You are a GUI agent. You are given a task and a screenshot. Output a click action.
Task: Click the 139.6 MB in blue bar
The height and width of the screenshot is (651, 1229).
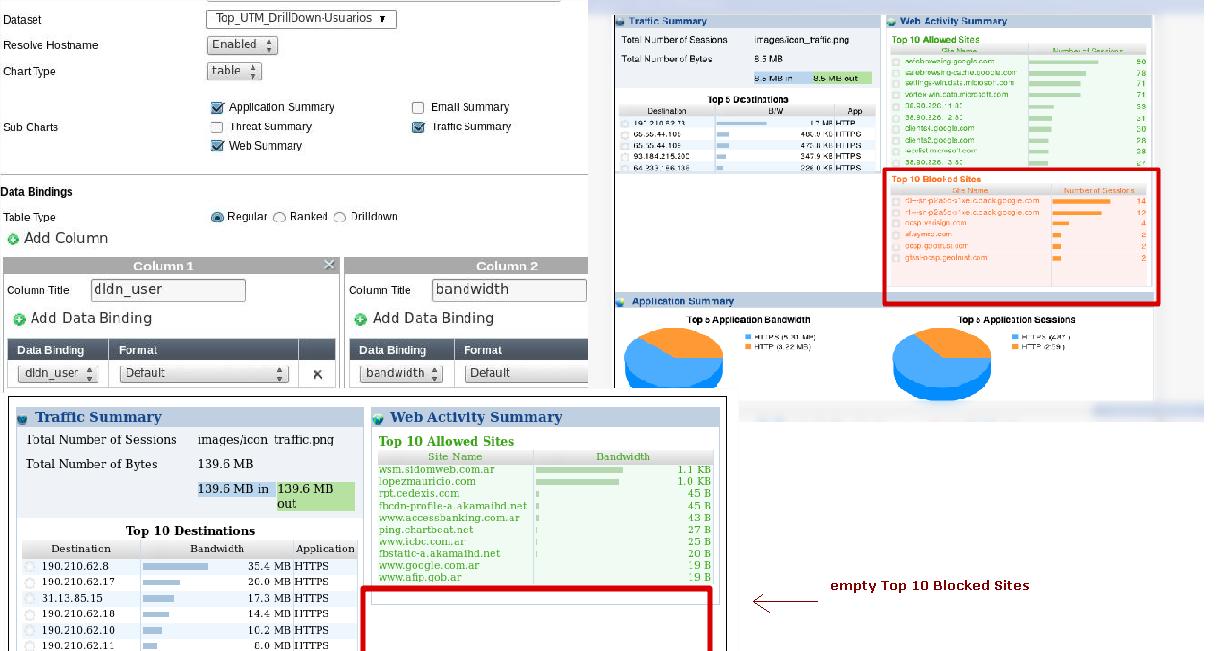click(x=236, y=489)
